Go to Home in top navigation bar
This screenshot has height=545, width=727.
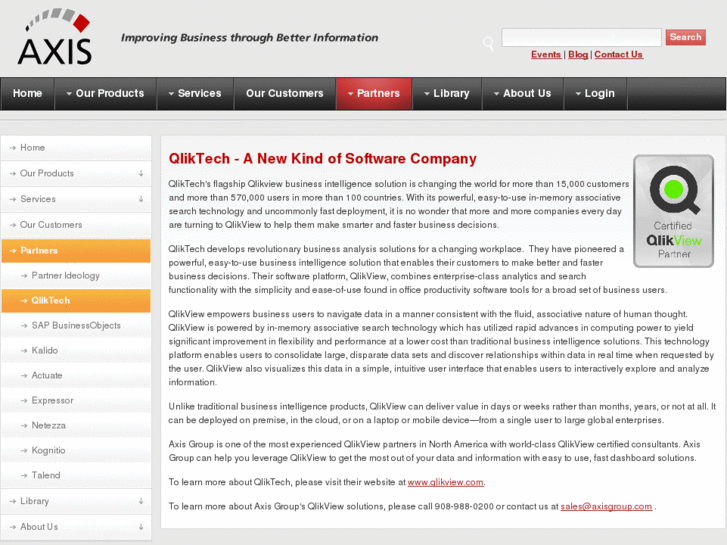tap(27, 94)
